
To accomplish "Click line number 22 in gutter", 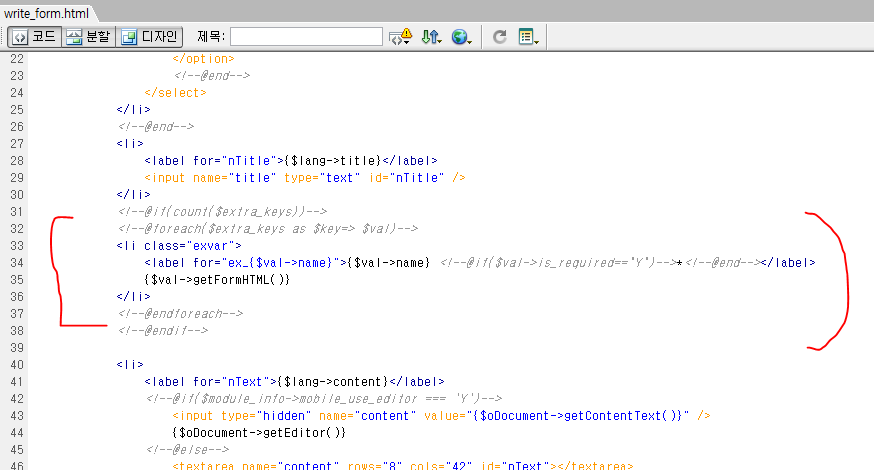I will 17,59.
